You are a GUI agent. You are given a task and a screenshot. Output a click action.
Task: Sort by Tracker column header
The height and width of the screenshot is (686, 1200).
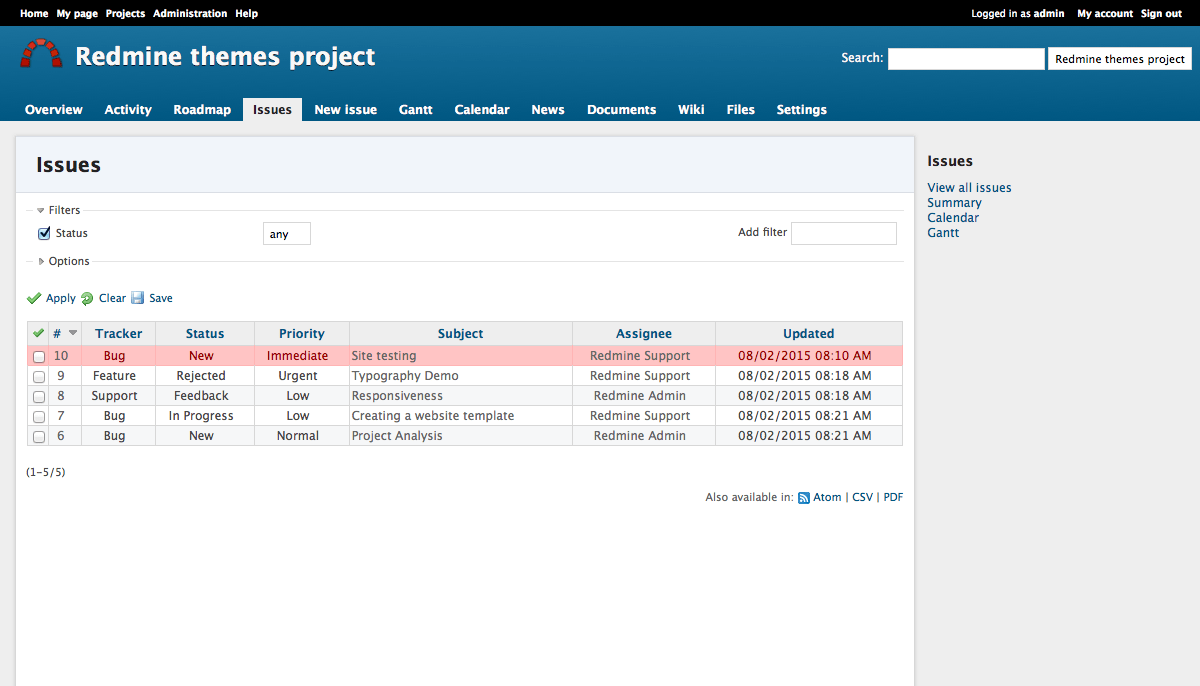pyautogui.click(x=119, y=334)
